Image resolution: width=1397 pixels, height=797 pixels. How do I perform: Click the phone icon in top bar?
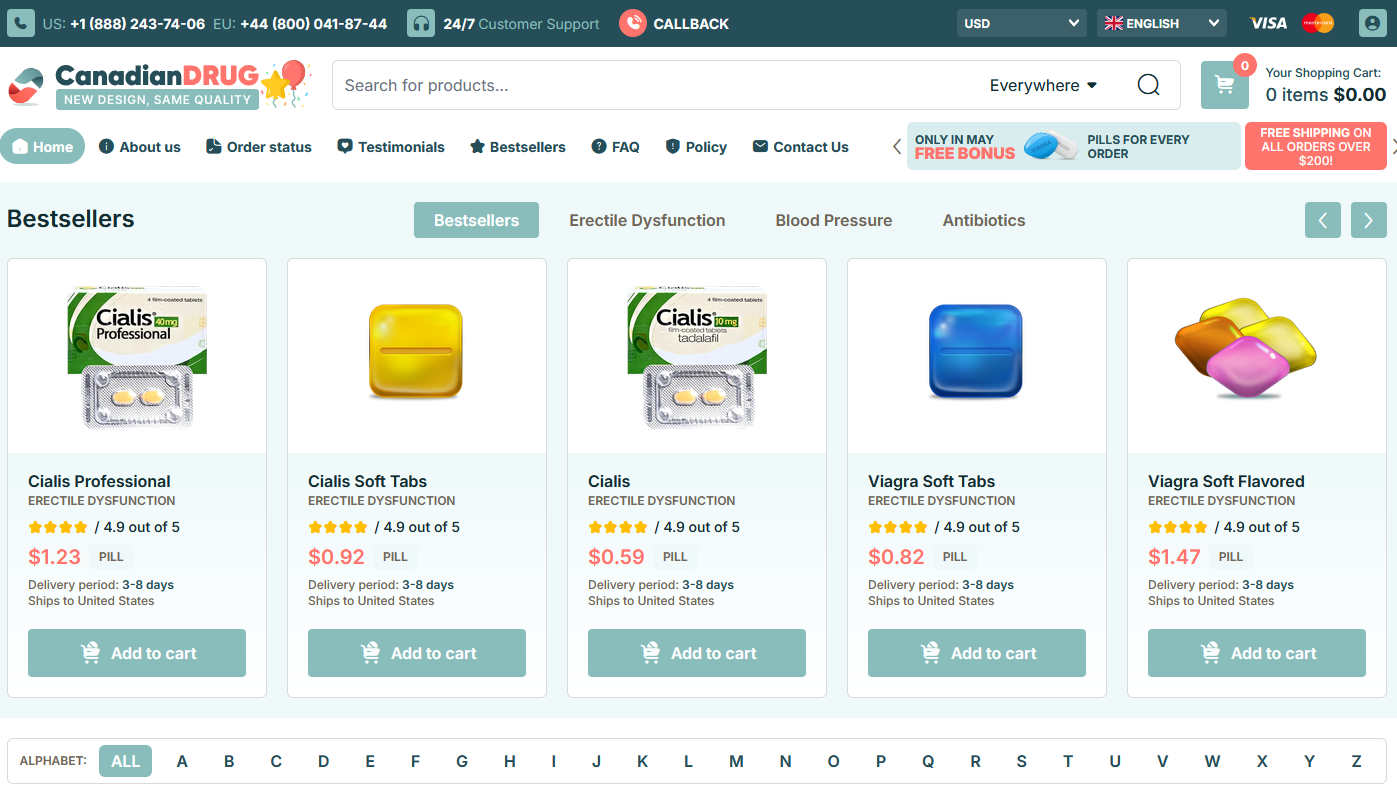pyautogui.click(x=21, y=23)
